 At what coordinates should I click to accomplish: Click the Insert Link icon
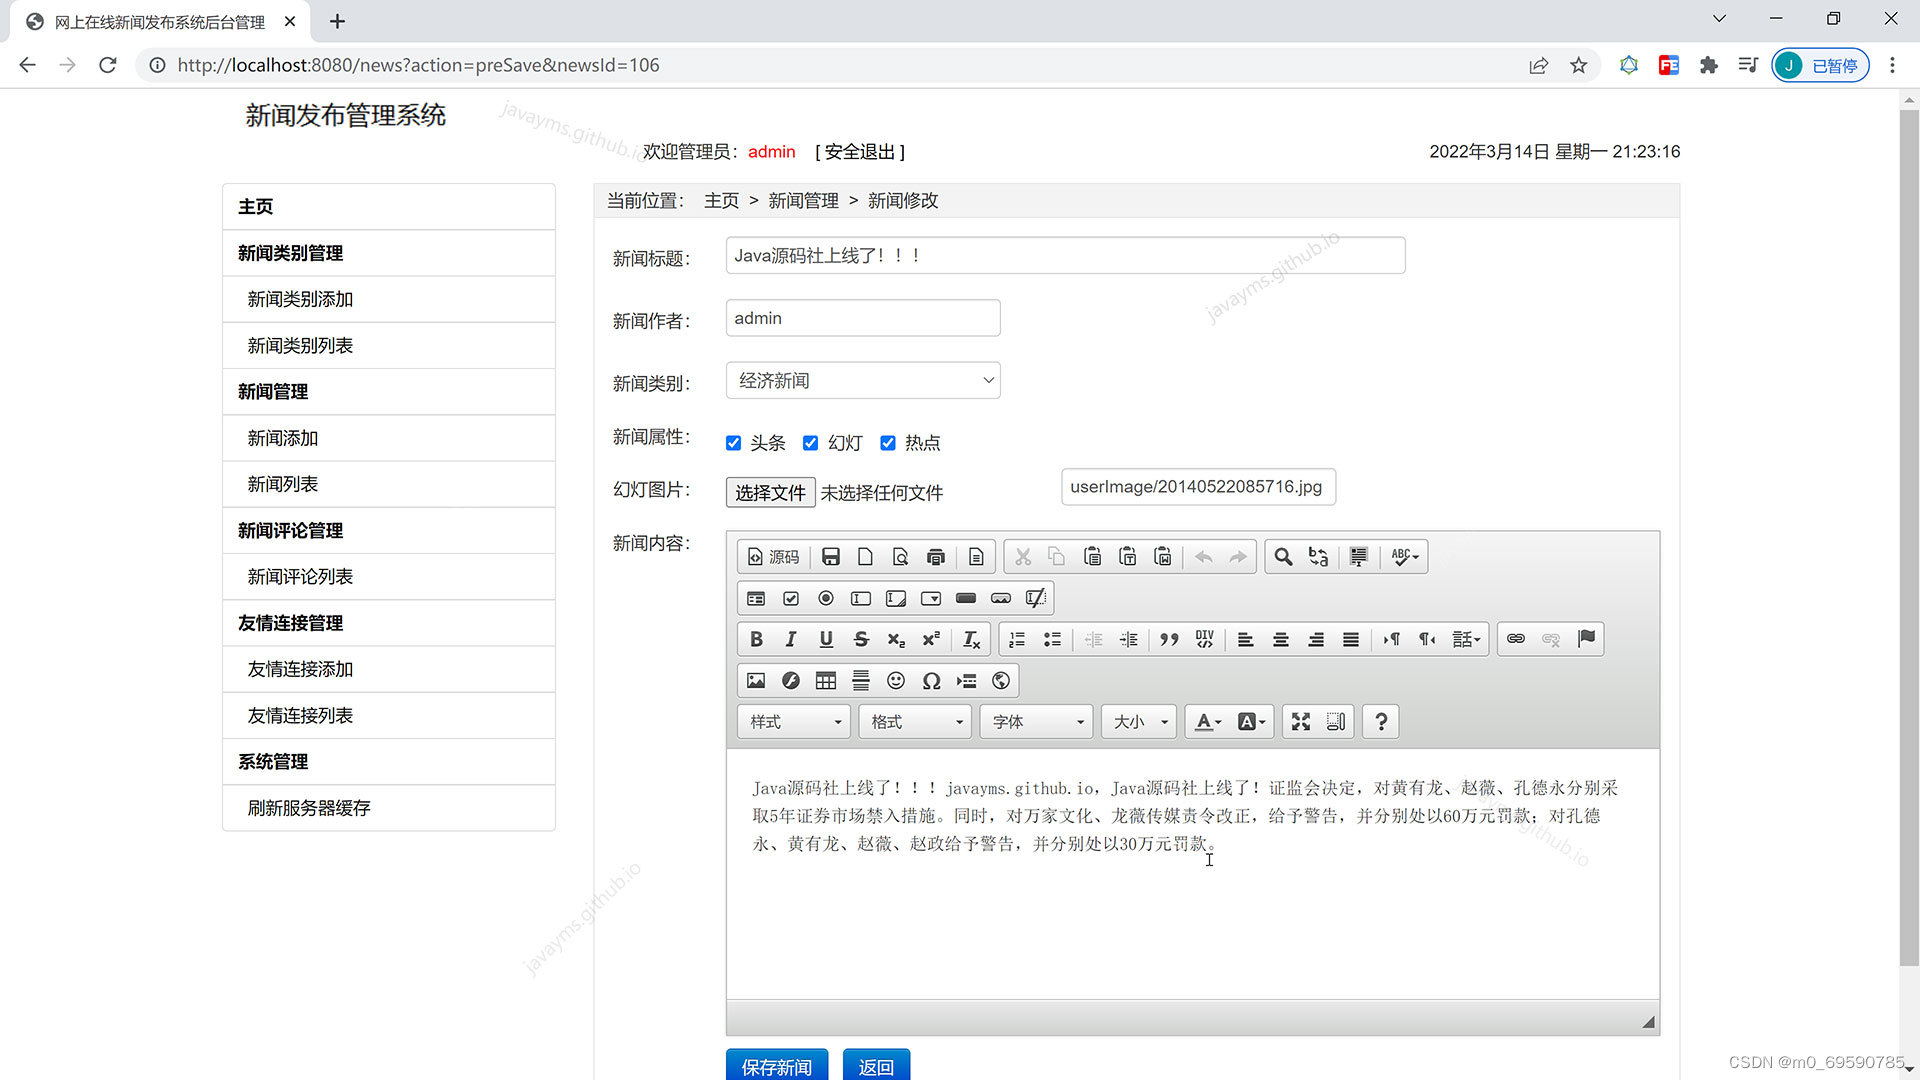click(x=1516, y=639)
